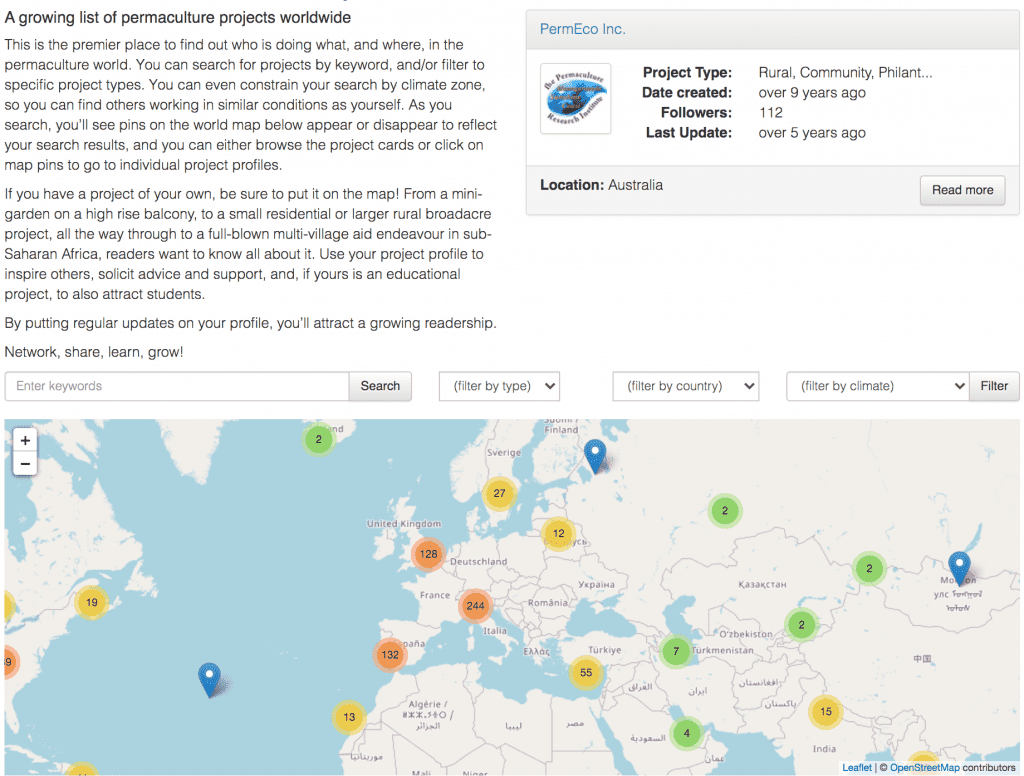
Task: Open the 27 cluster over Sverige
Action: [x=499, y=493]
